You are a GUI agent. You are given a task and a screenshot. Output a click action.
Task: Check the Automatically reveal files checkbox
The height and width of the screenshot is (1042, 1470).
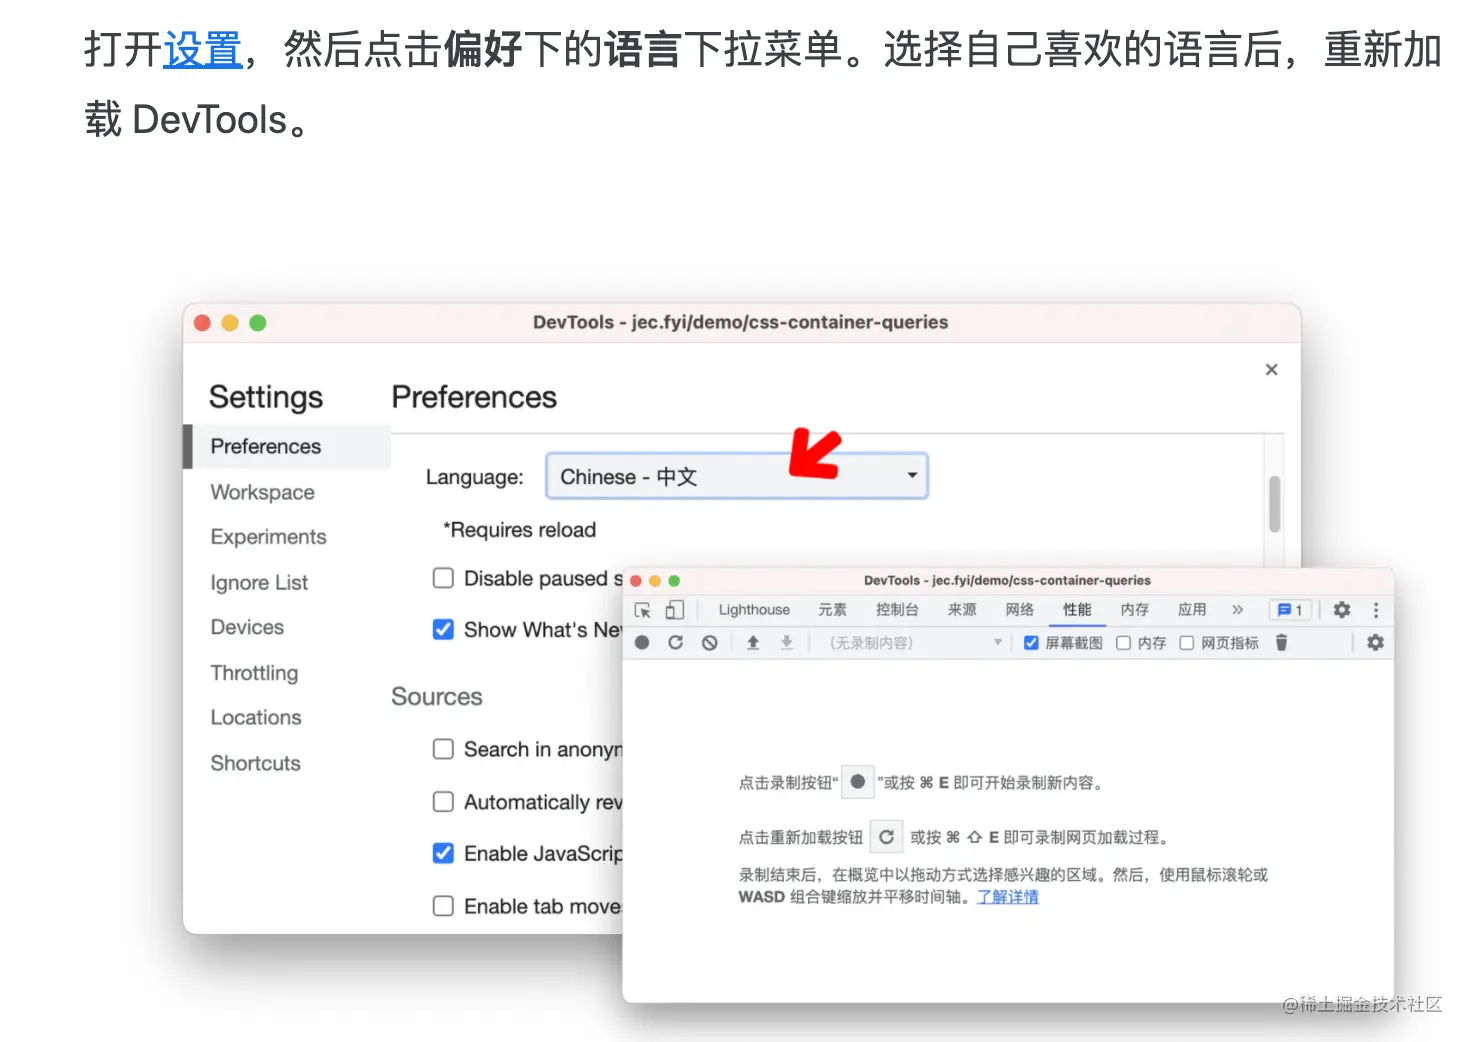443,802
